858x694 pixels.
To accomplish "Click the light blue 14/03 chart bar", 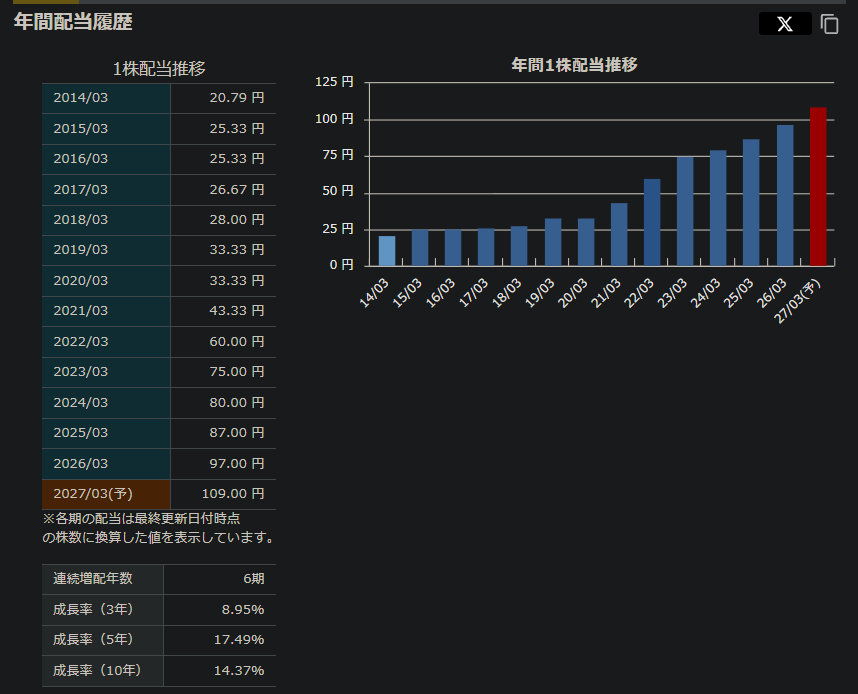I will tap(387, 251).
